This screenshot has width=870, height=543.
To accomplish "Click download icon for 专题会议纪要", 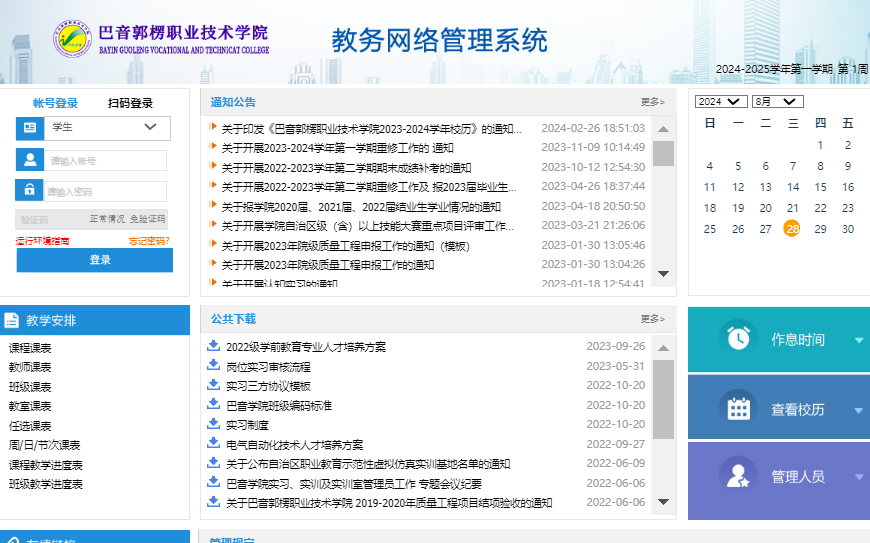I will click(214, 481).
